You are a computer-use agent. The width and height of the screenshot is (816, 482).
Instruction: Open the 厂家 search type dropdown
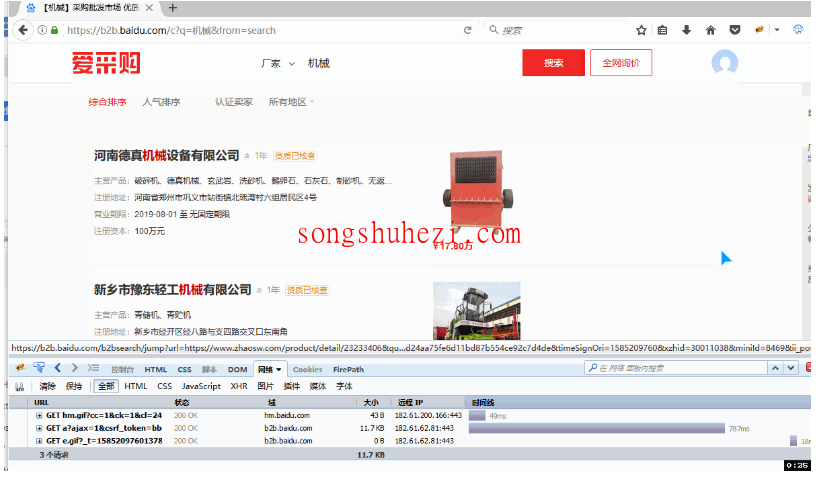[278, 64]
